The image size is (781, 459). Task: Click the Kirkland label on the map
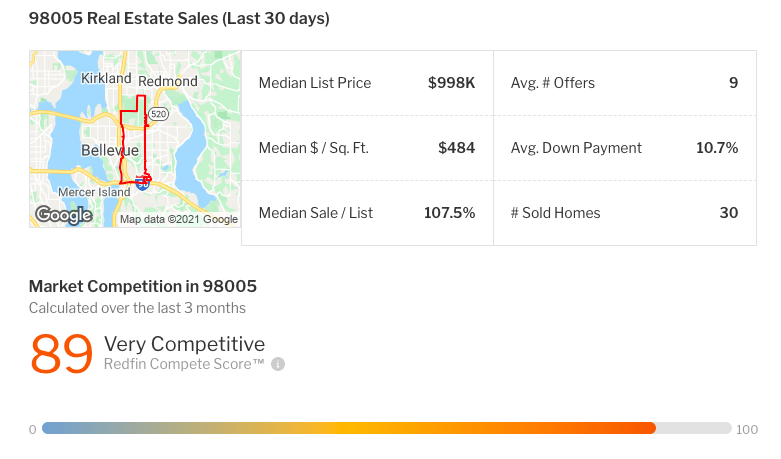click(x=106, y=79)
